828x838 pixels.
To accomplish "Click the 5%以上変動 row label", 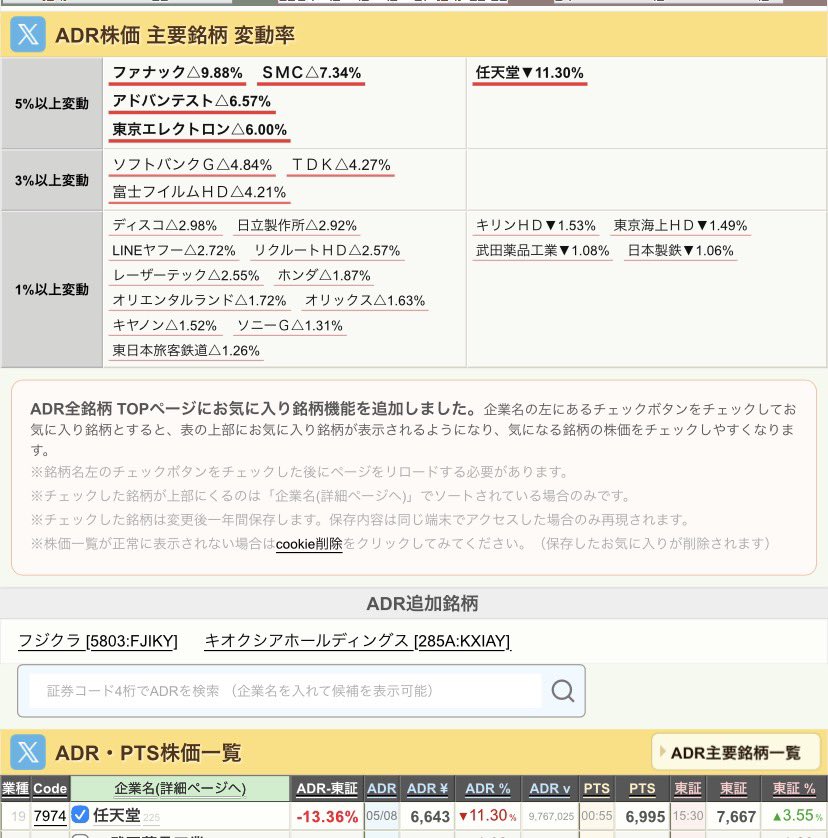I will pos(52,103).
